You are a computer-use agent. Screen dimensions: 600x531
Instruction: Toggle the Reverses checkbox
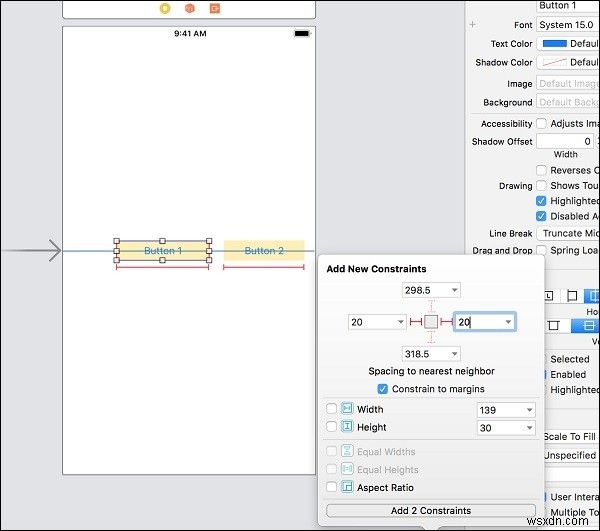(x=541, y=170)
